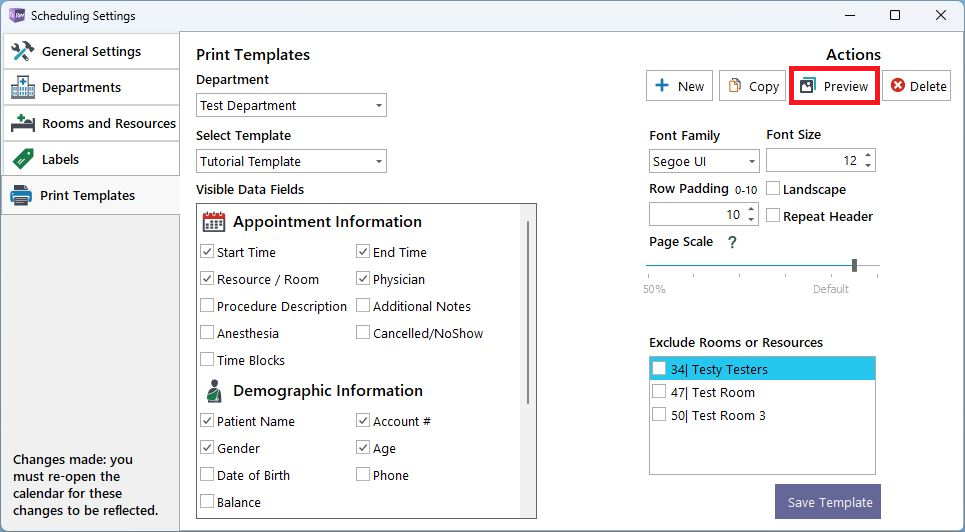Click the General Settings wrench icon
Viewport: 965px width, 532px height.
[x=23, y=51]
